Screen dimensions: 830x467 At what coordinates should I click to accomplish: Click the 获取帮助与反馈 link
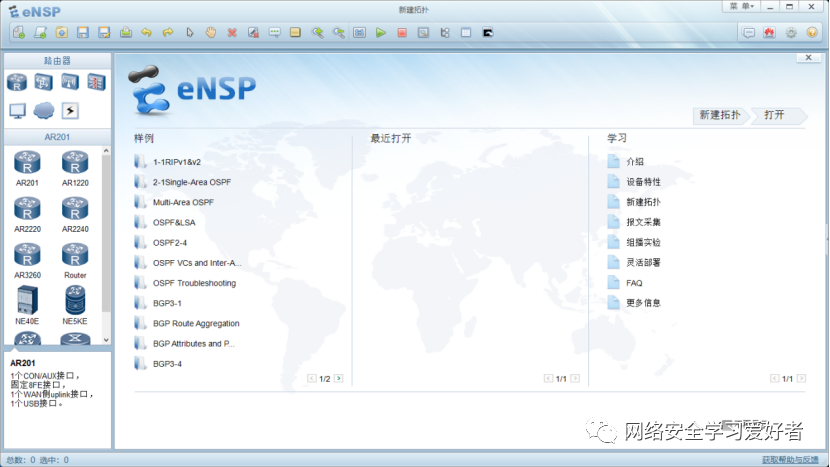coord(790,460)
